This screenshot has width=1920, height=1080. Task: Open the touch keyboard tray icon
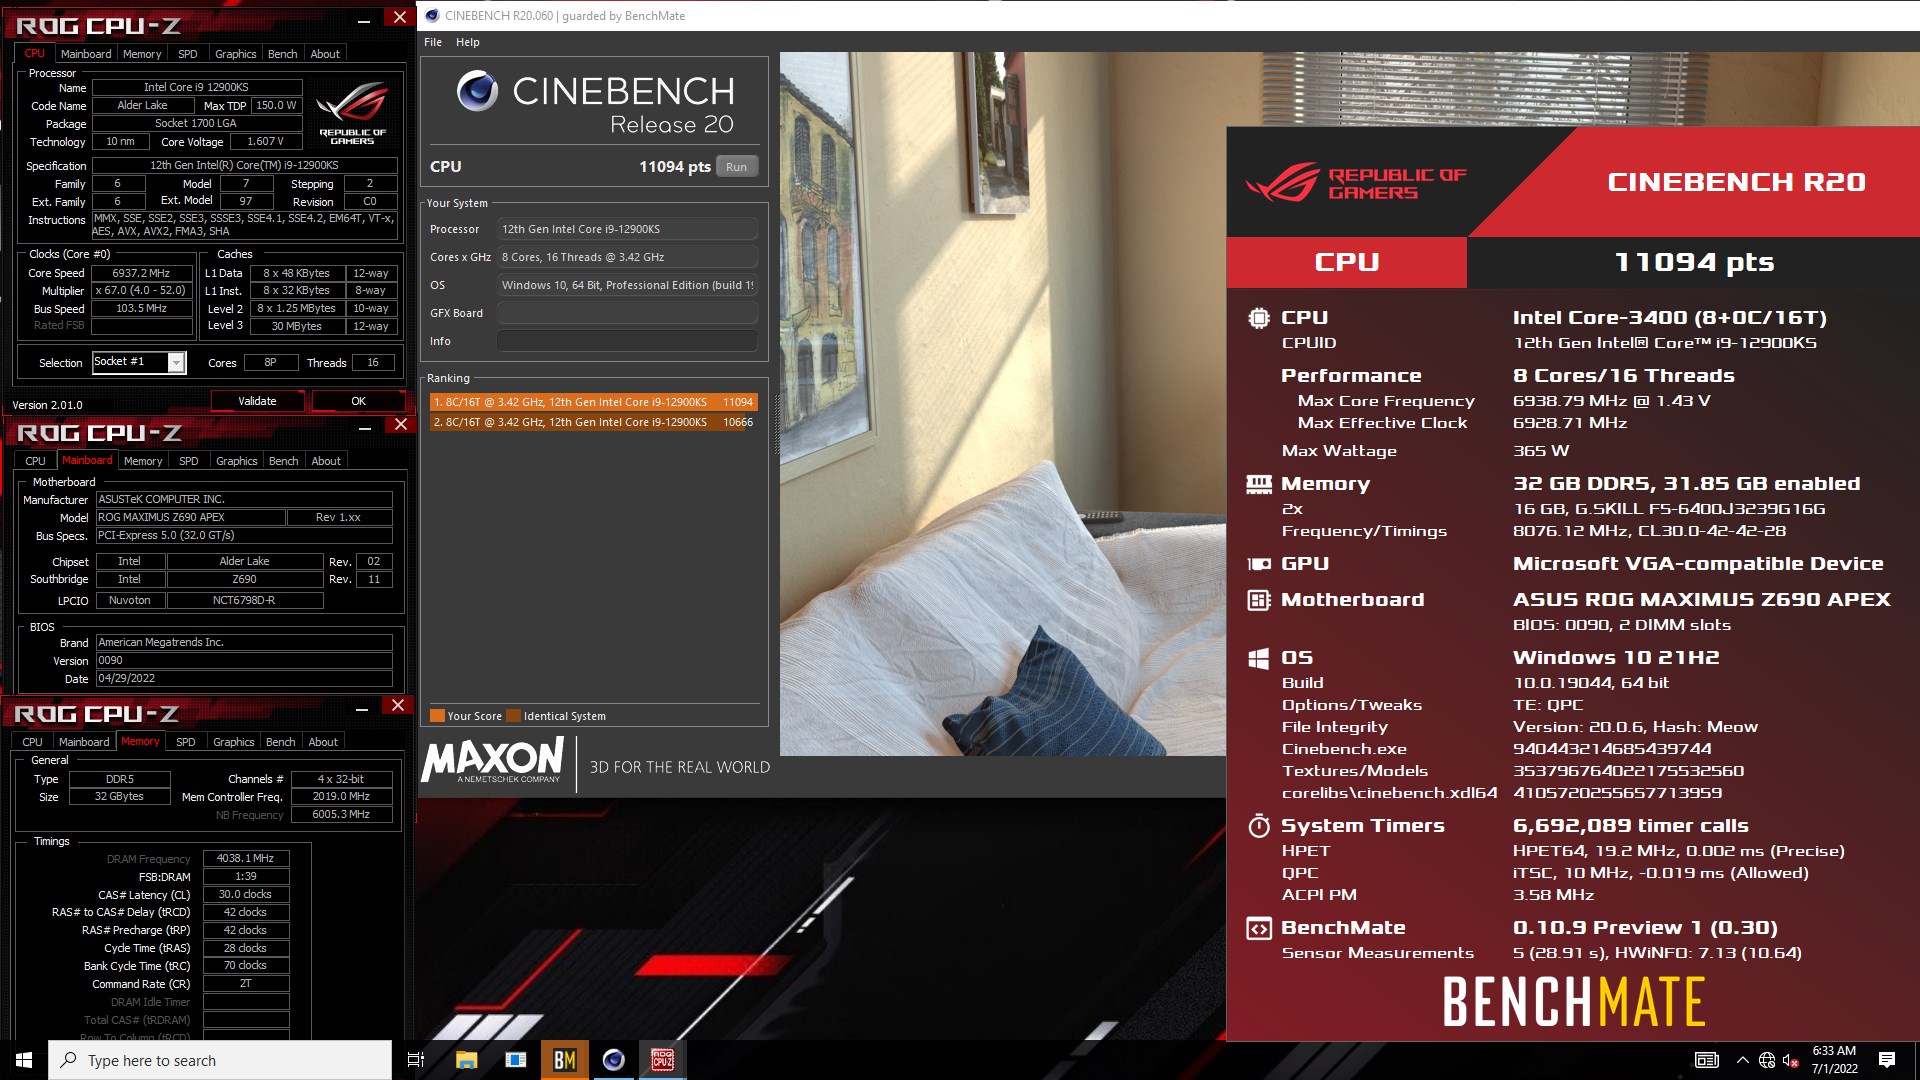[1707, 1060]
